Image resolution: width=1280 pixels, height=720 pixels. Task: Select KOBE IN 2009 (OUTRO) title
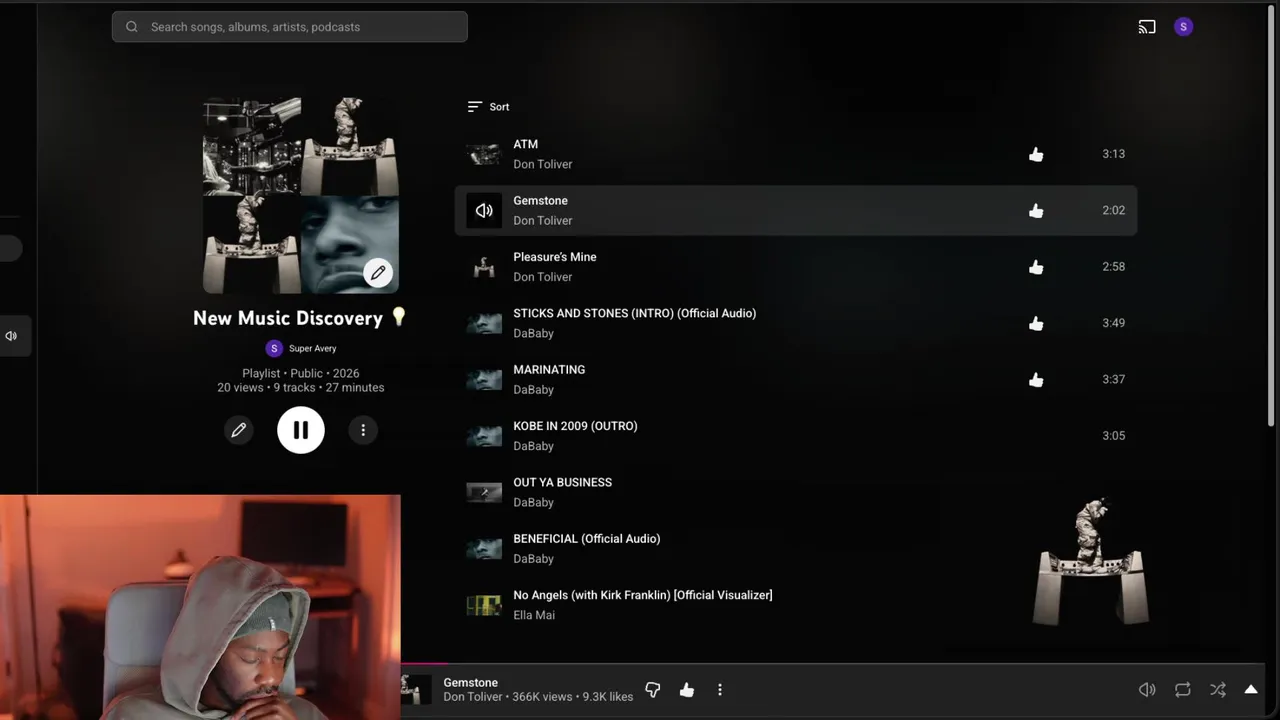[575, 426]
